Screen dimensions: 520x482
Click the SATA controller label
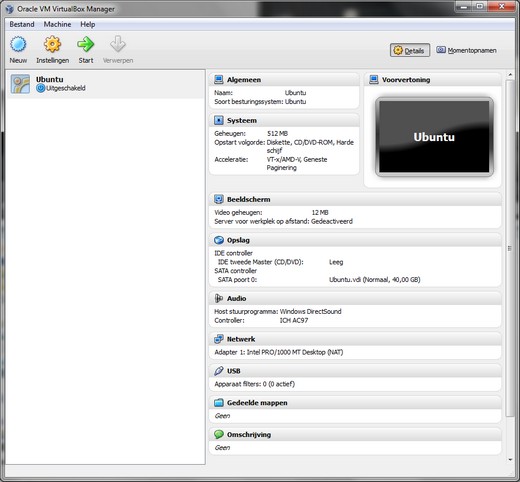click(x=235, y=271)
